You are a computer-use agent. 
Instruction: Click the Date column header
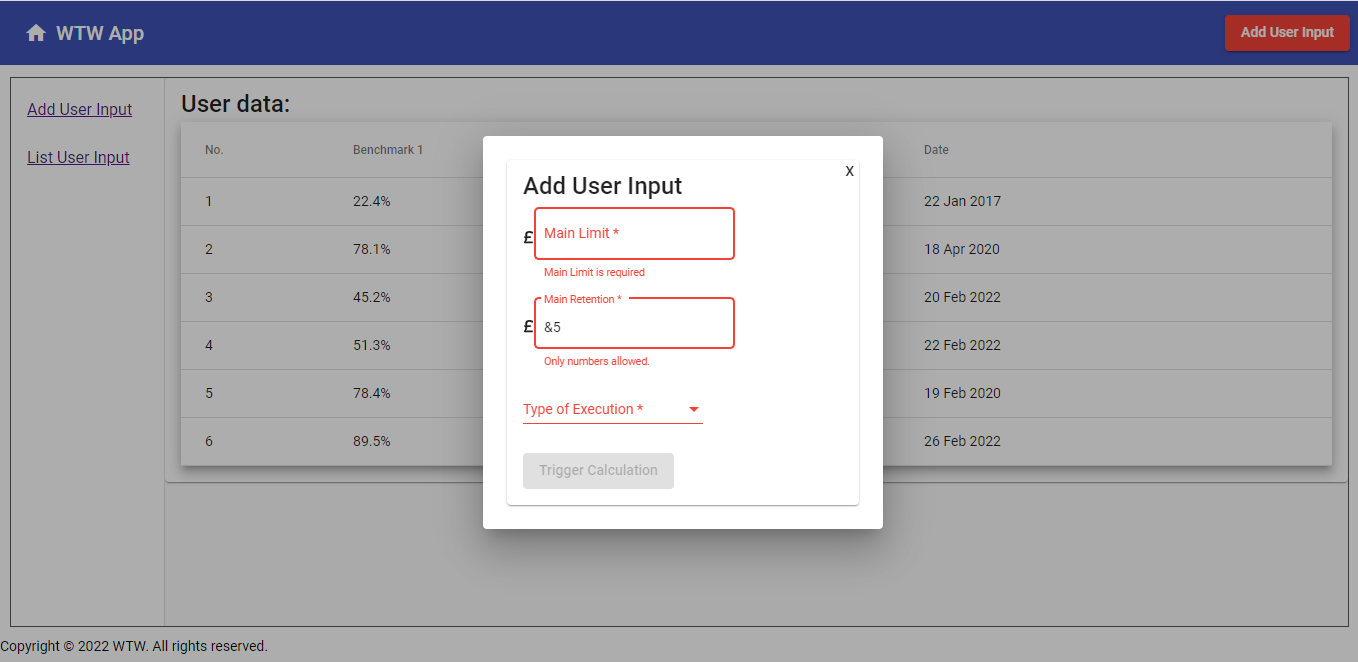tap(936, 150)
